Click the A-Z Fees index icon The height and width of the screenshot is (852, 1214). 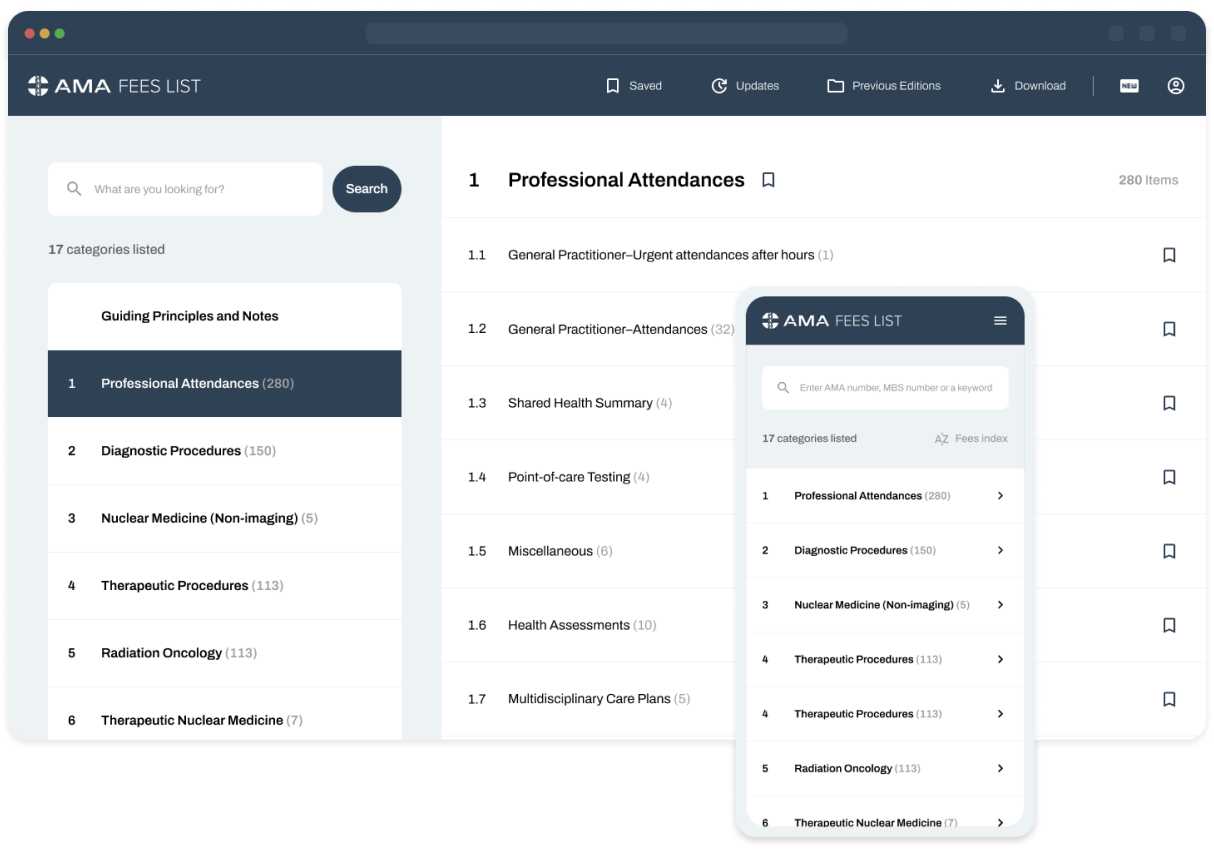pyautogui.click(x=941, y=439)
